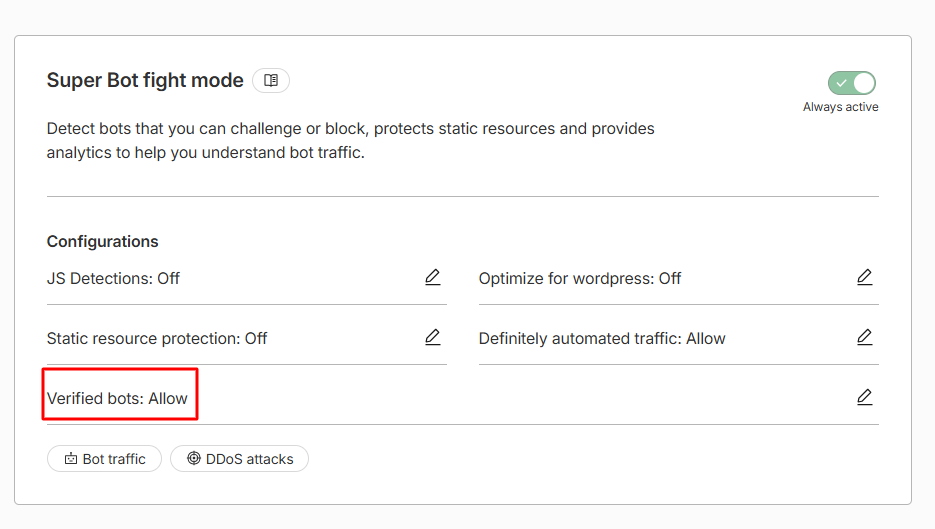The image size is (935, 529).
Task: Open the Bot traffic tag button
Action: point(104,459)
